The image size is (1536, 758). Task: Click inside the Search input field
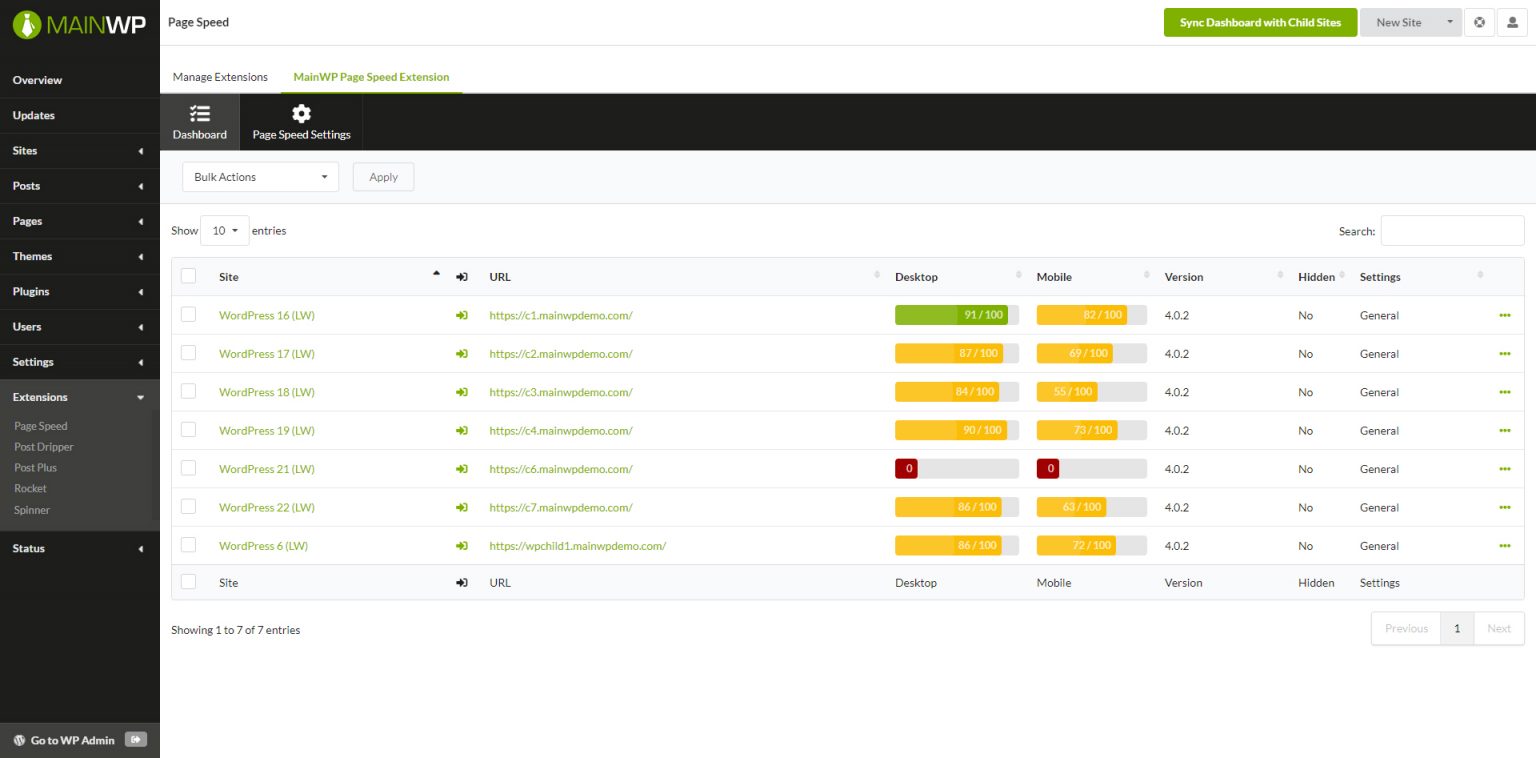point(1452,230)
